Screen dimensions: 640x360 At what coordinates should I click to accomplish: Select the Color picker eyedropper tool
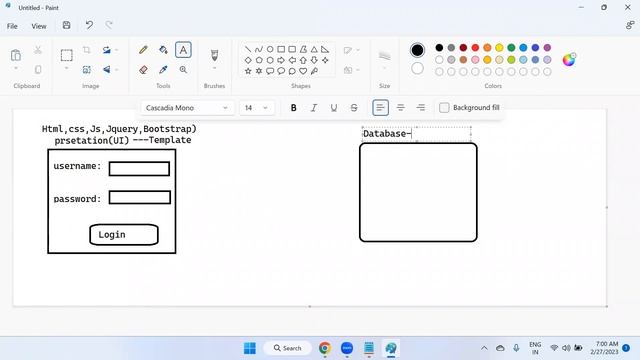coord(163,70)
